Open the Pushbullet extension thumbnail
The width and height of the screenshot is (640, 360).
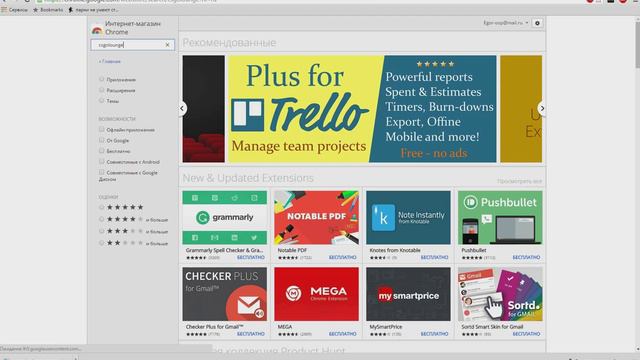pyautogui.click(x=500, y=218)
